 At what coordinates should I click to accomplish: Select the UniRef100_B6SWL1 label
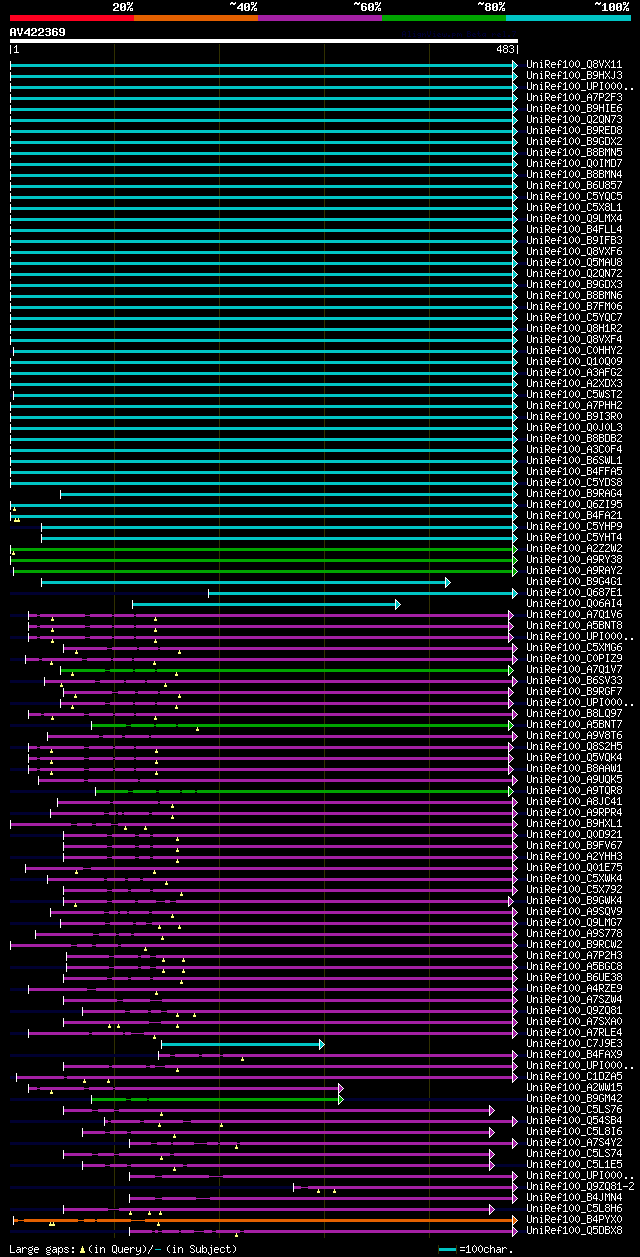tap(574, 460)
